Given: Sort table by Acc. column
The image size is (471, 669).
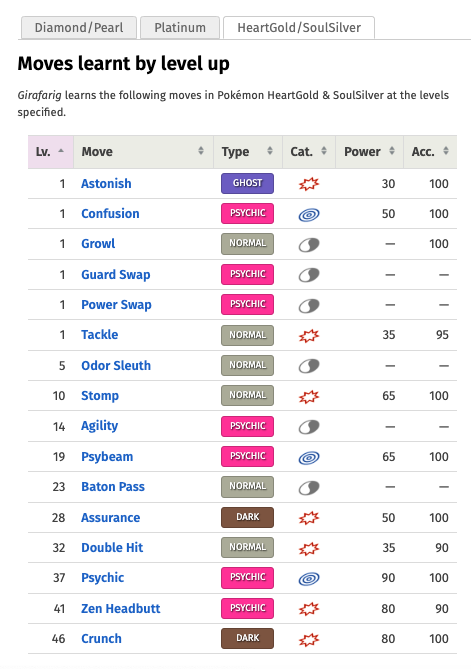Looking at the screenshot, I should (x=430, y=152).
